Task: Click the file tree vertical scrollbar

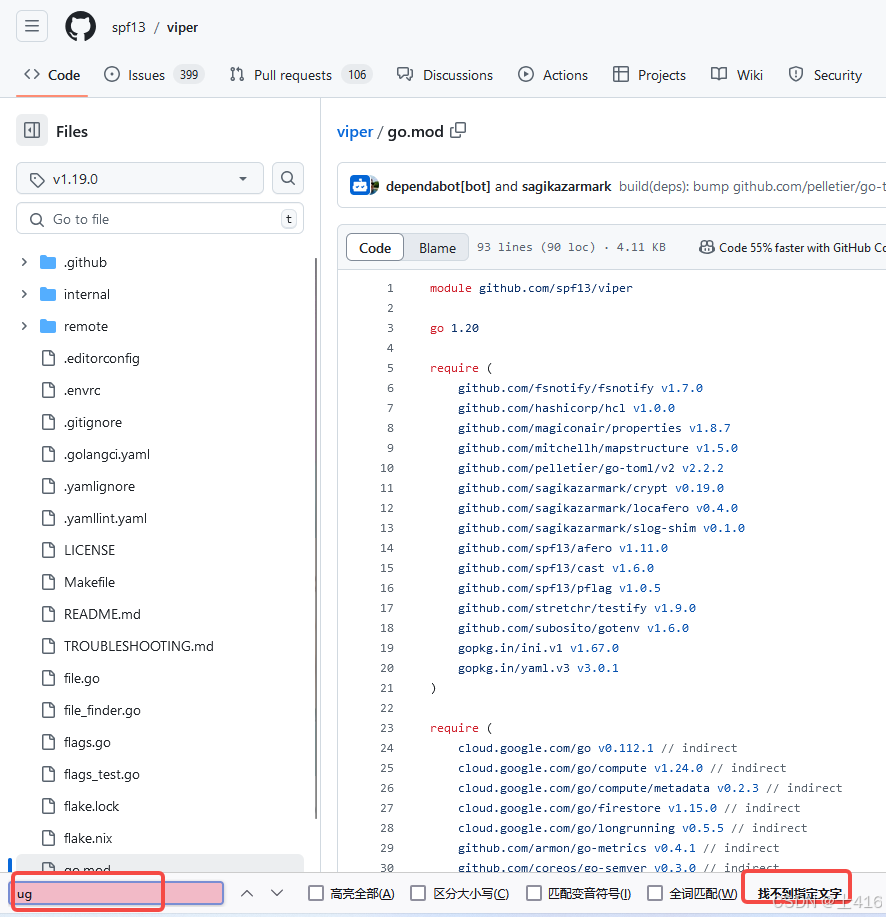Action: pos(316,538)
